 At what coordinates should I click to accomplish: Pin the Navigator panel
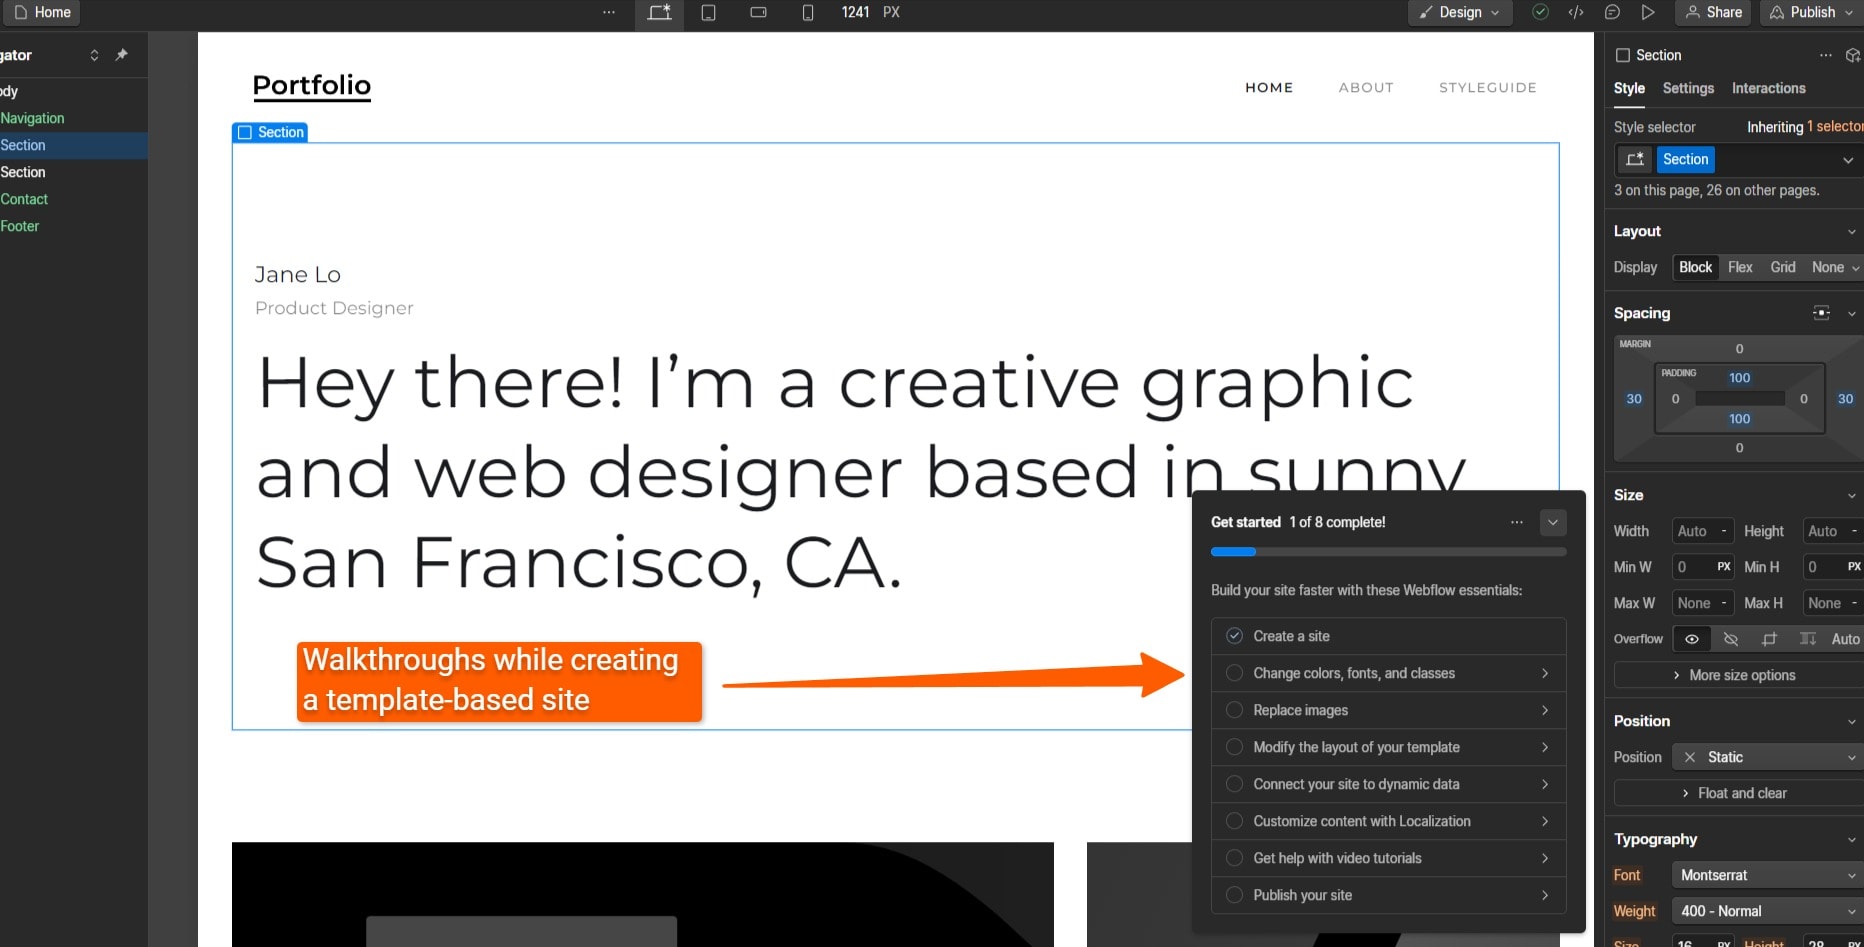coord(121,55)
